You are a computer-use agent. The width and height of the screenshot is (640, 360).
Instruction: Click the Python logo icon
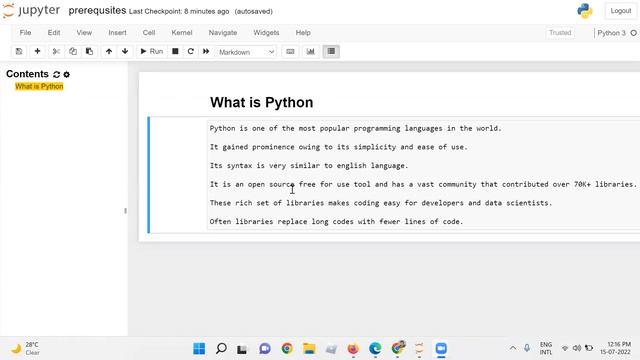(x=584, y=11)
